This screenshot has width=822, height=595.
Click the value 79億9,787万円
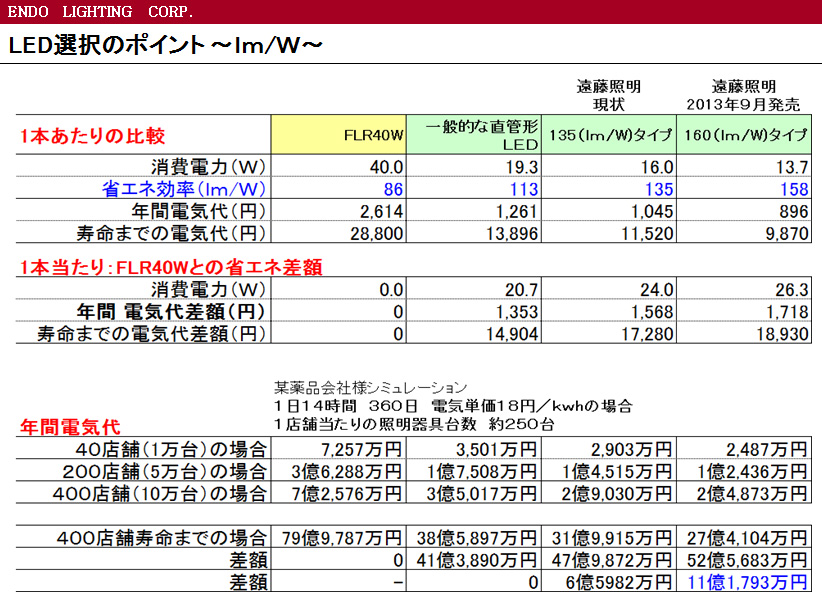pyautogui.click(x=342, y=538)
